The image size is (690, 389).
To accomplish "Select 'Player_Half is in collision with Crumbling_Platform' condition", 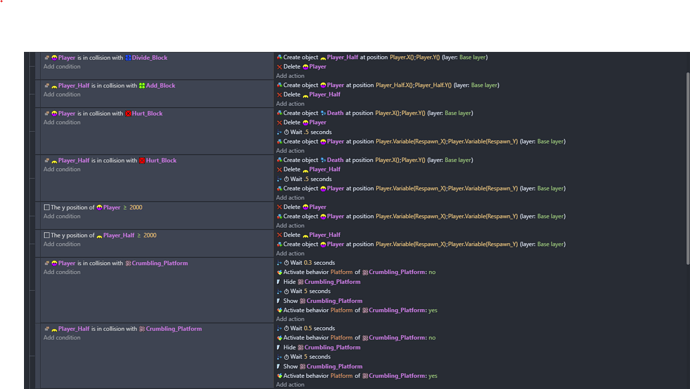I will [123, 329].
